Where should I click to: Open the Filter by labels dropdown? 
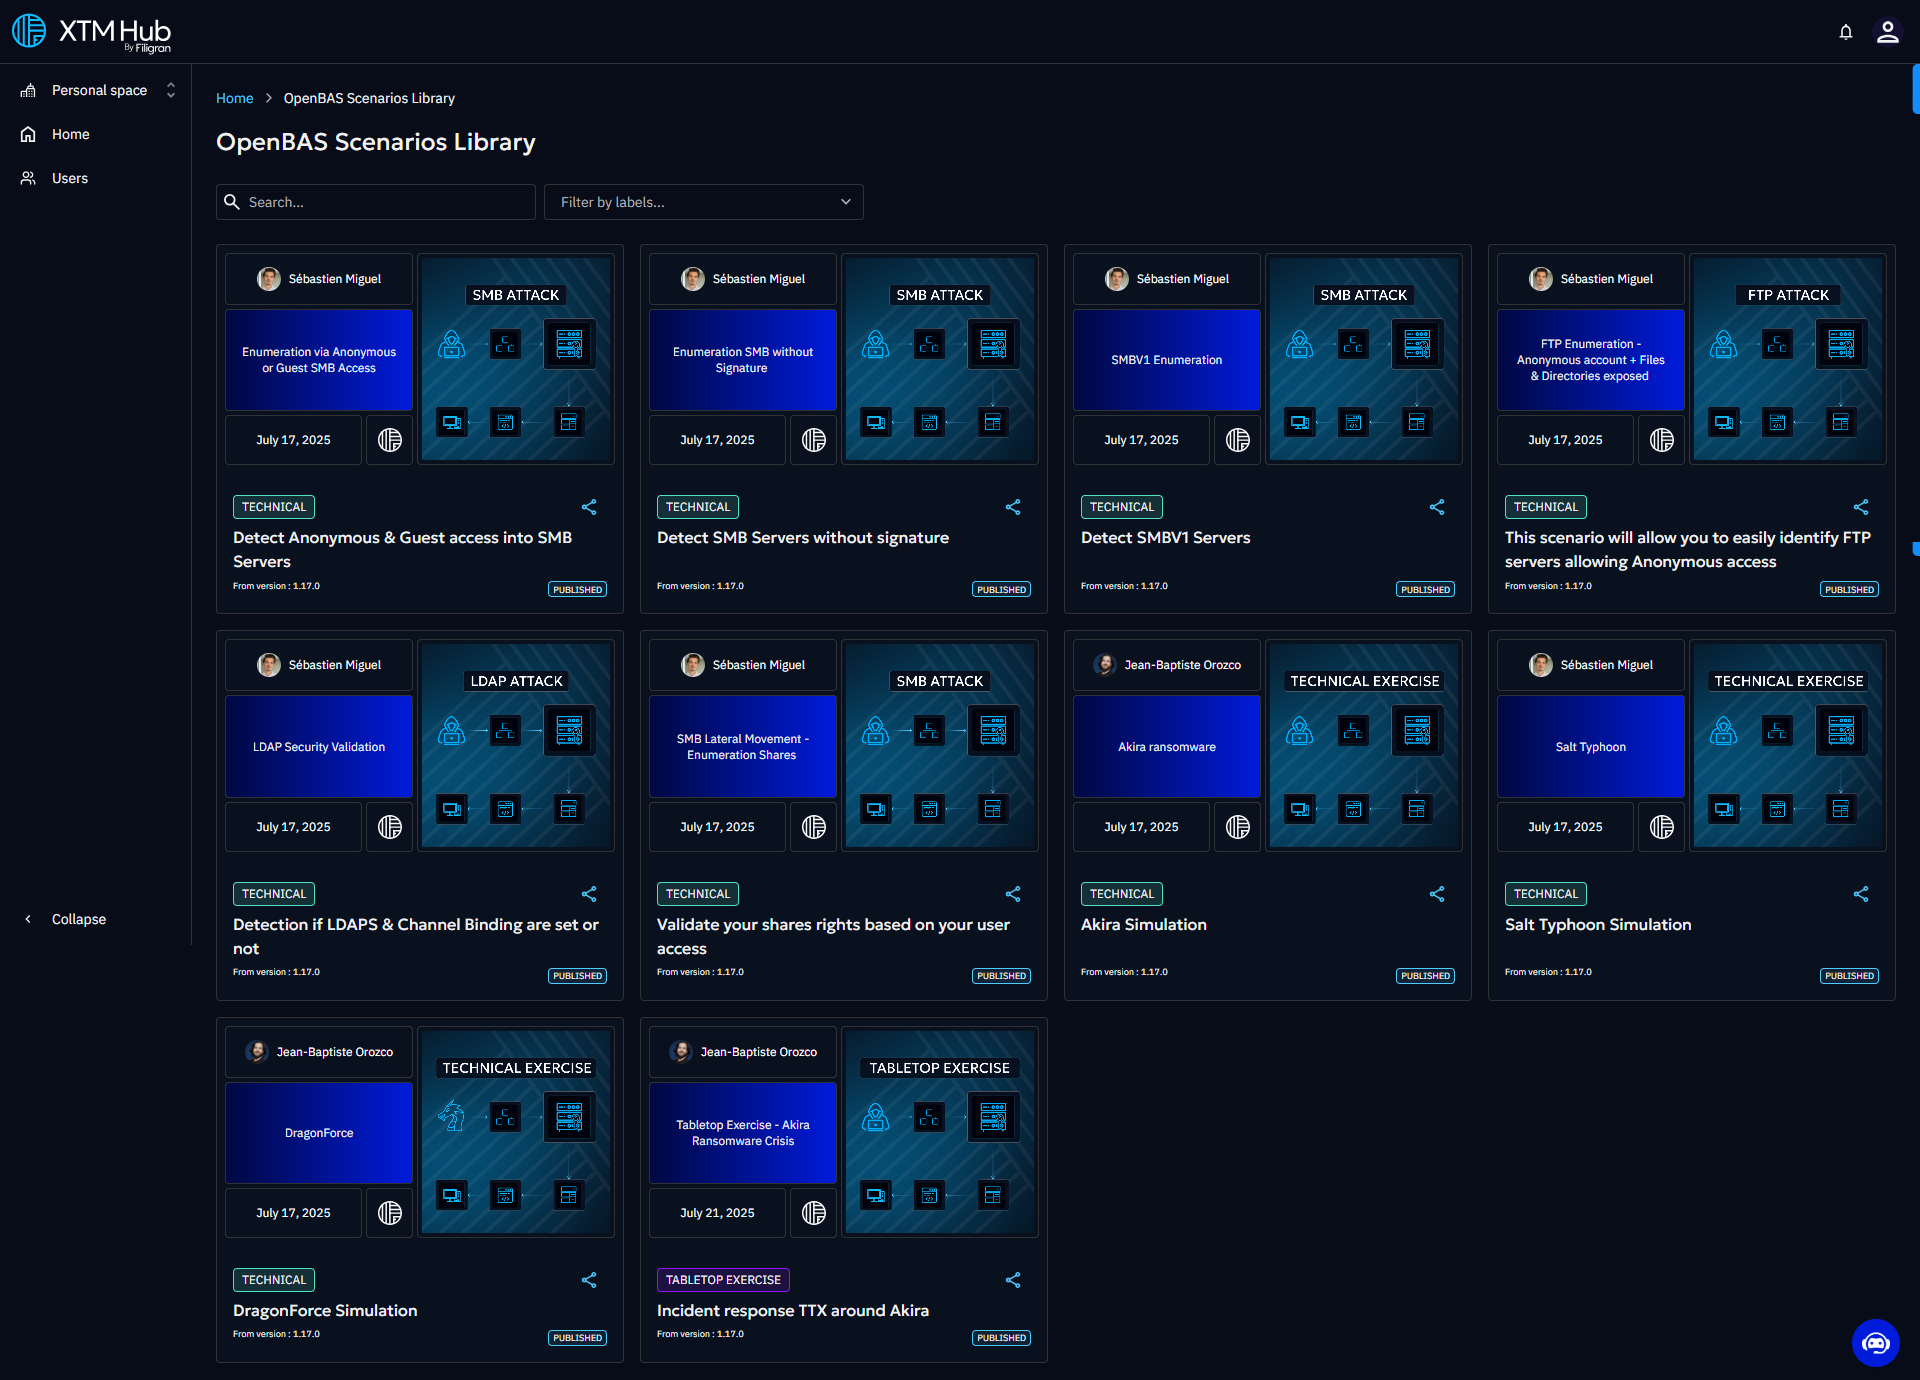point(704,202)
